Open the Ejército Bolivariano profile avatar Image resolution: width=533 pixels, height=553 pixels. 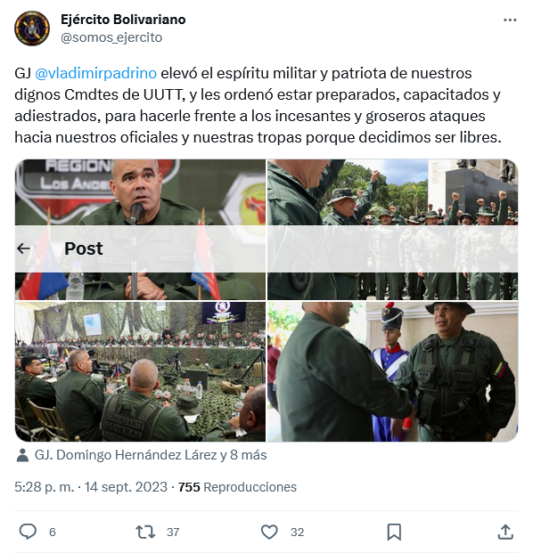[x=32, y=28]
